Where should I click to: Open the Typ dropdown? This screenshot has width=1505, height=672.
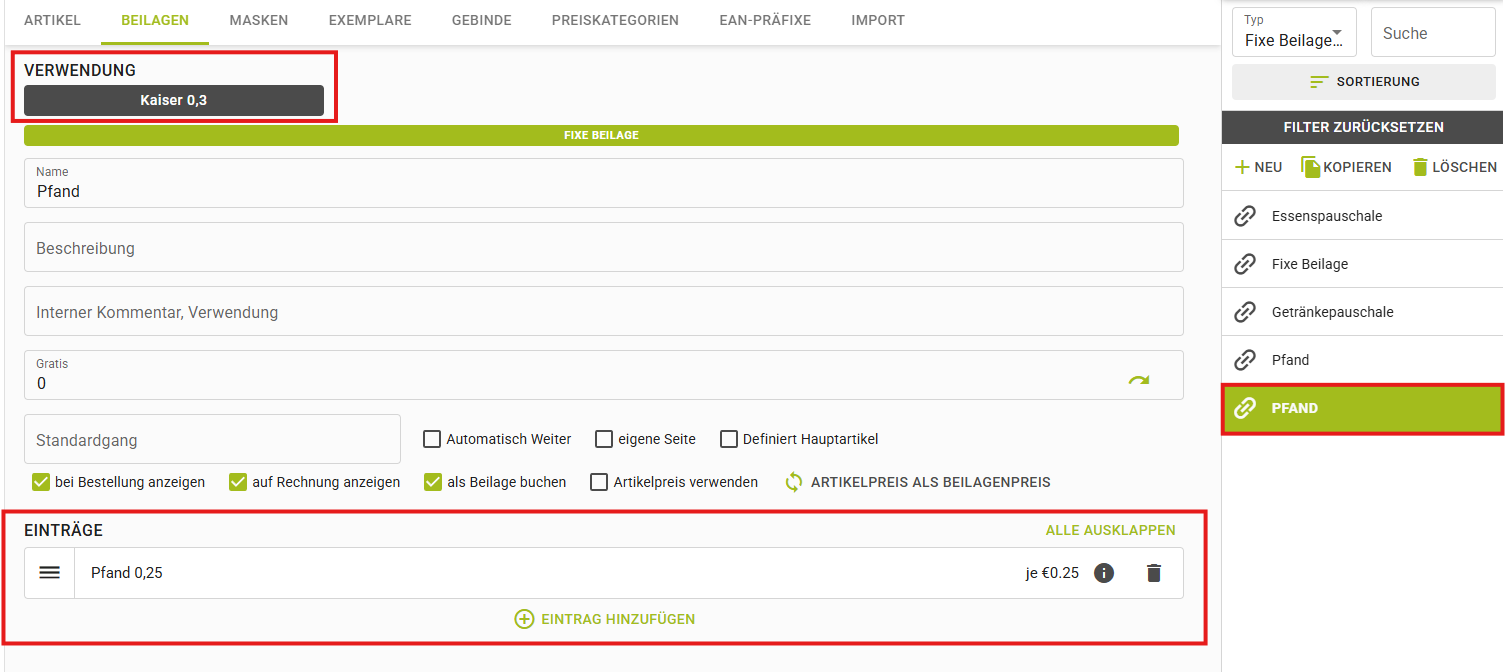pos(1294,33)
